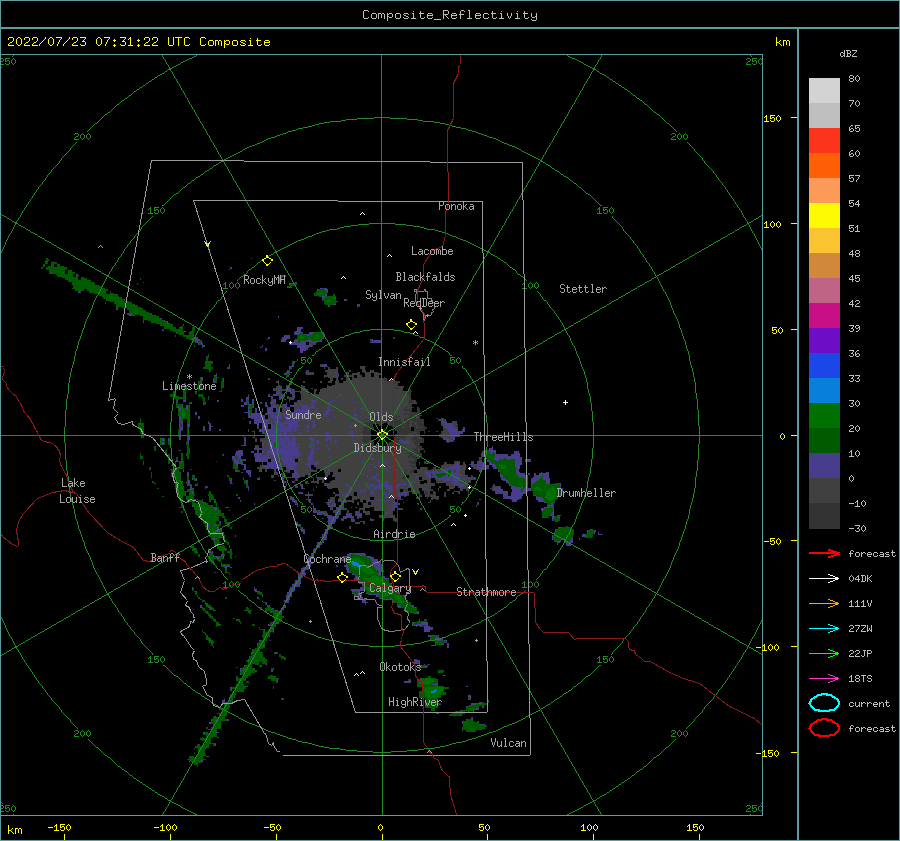Click the yellow diamond marker below RedDeer
The width and height of the screenshot is (900, 841).
[412, 325]
